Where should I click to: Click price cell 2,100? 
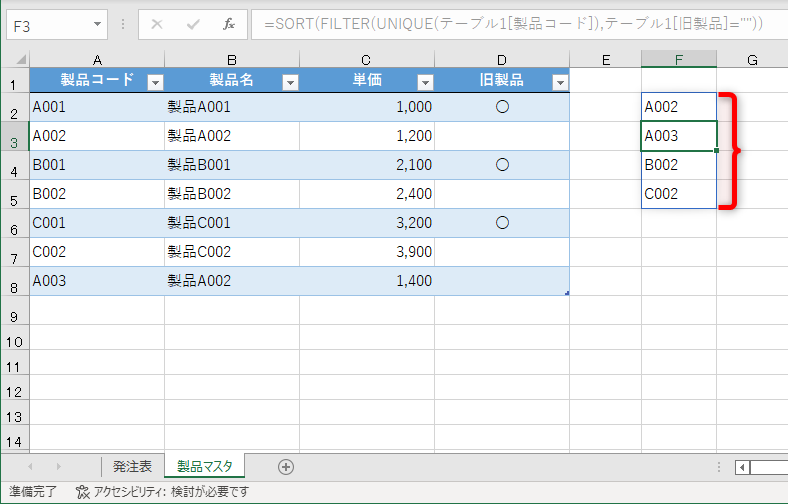[367, 165]
